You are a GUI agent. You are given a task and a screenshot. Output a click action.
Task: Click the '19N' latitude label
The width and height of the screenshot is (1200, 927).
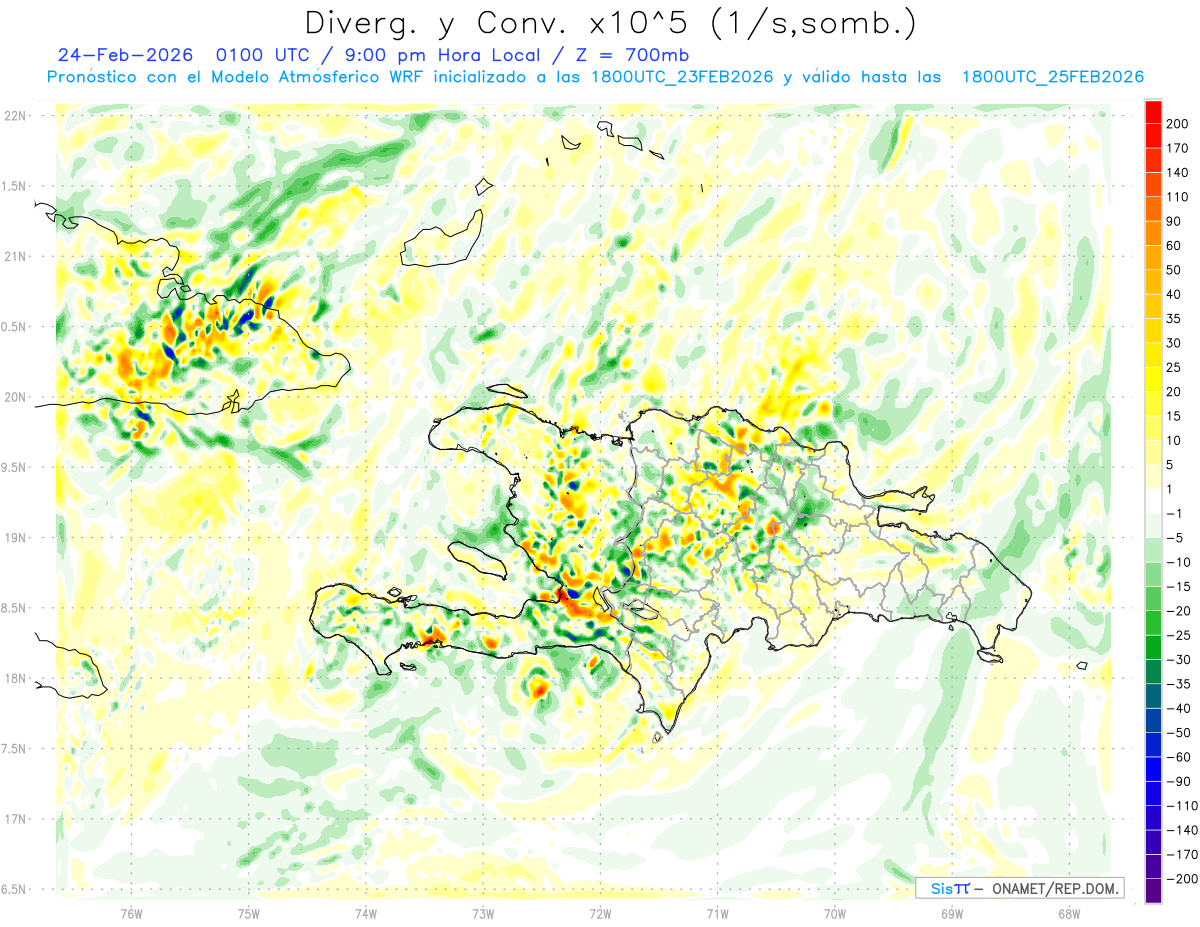coord(14,537)
